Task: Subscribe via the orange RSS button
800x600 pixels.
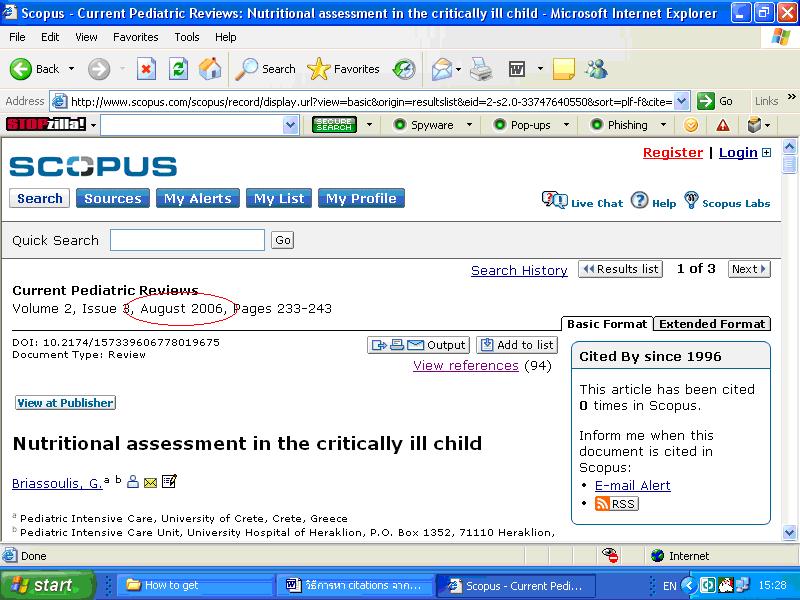Action: 616,504
